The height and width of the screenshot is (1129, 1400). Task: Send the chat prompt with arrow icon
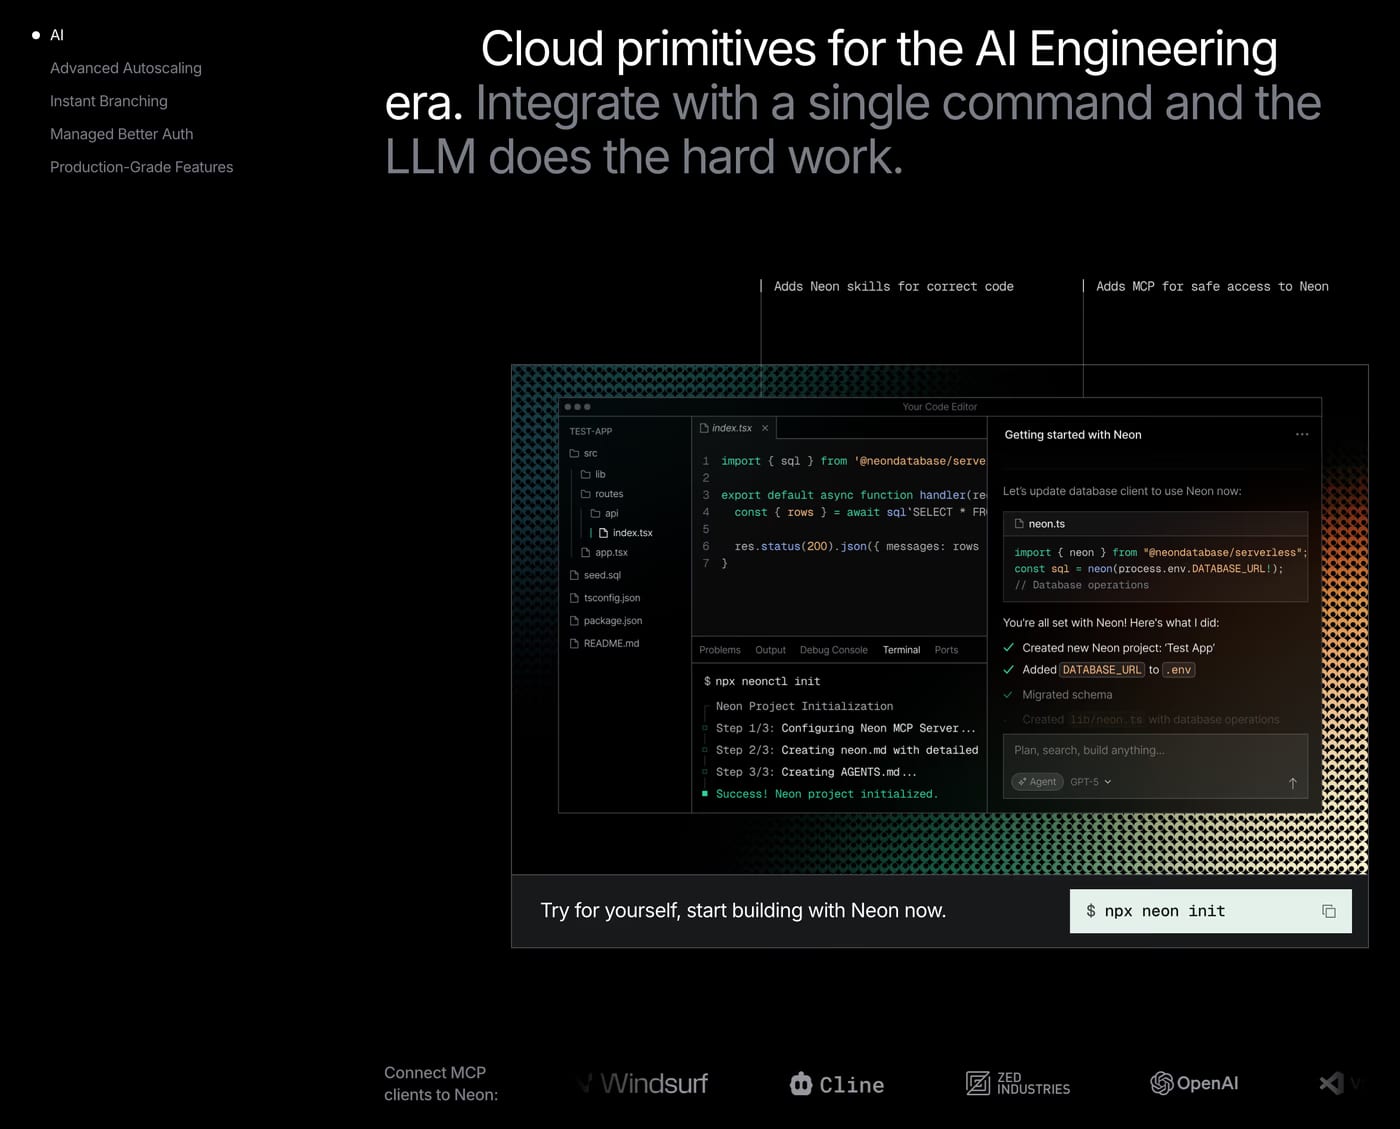[x=1292, y=783]
